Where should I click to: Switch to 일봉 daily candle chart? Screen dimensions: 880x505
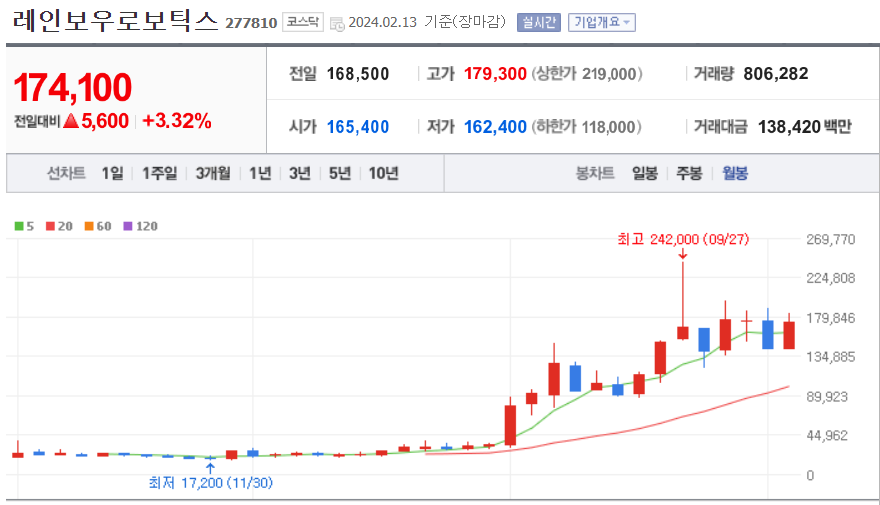pyautogui.click(x=645, y=173)
